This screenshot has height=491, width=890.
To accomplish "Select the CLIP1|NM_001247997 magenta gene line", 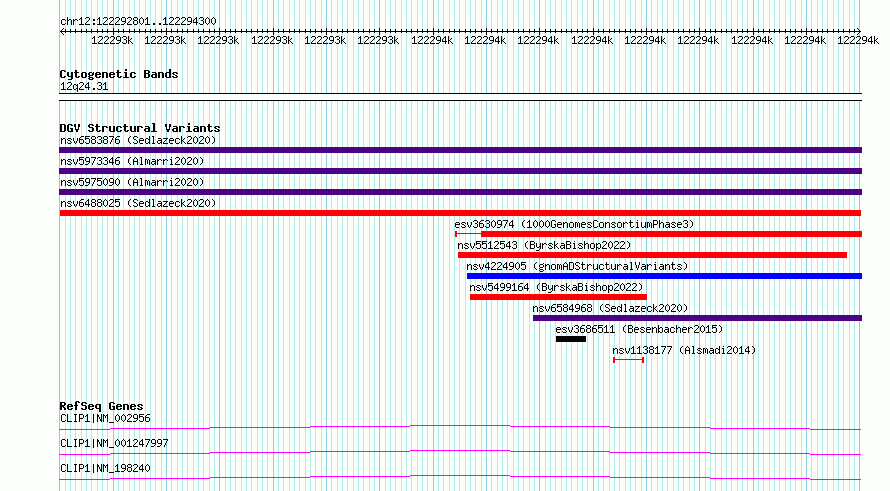I will (460, 452).
